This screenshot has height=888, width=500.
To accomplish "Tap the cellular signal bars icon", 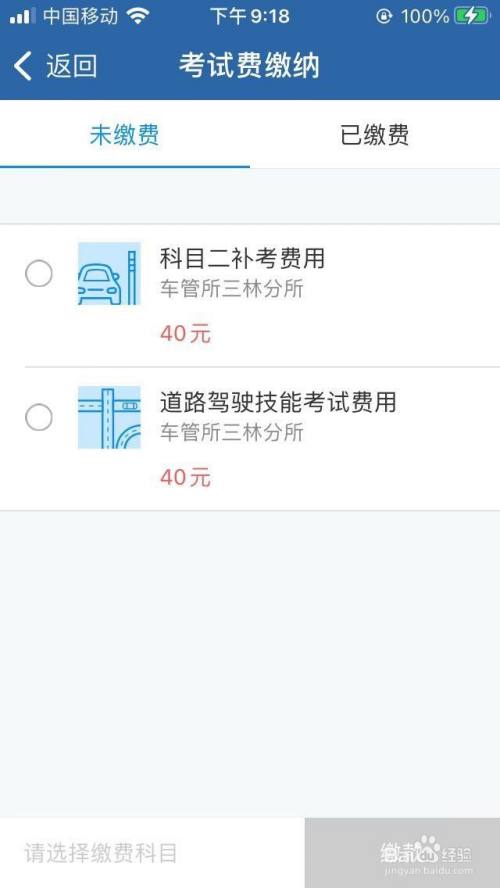I will (22, 16).
